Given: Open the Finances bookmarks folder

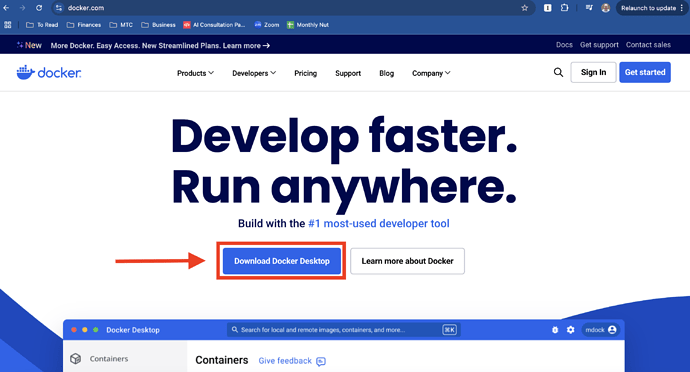Looking at the screenshot, I should [x=84, y=25].
